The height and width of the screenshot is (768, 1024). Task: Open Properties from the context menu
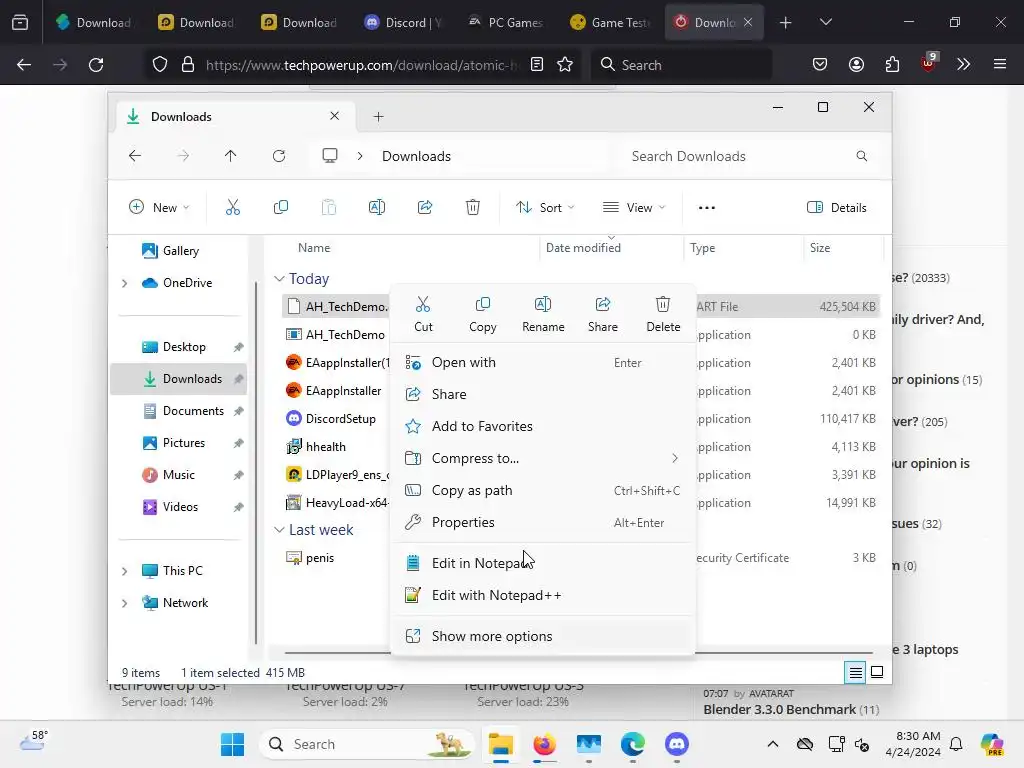[542, 522]
